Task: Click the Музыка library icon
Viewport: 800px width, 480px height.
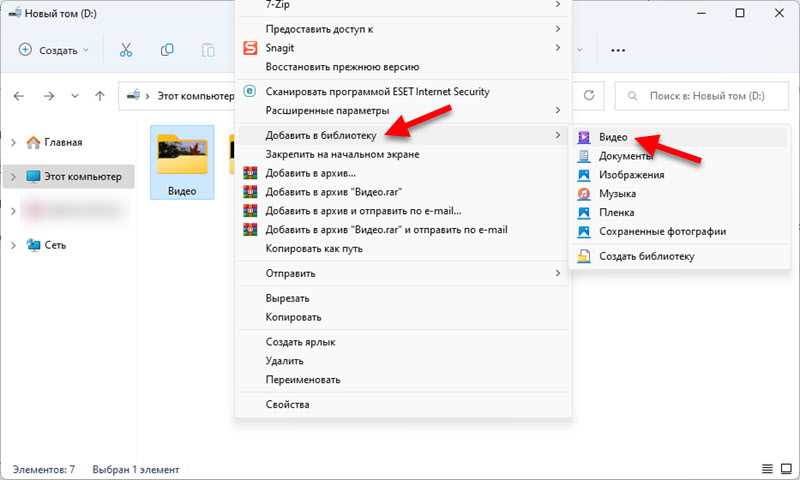Action: (584, 194)
